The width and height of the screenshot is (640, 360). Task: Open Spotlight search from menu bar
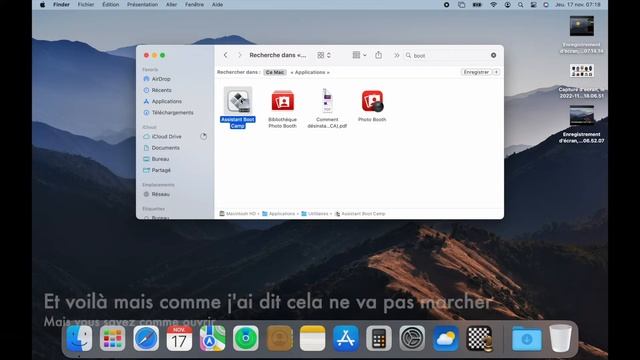pos(520,4)
